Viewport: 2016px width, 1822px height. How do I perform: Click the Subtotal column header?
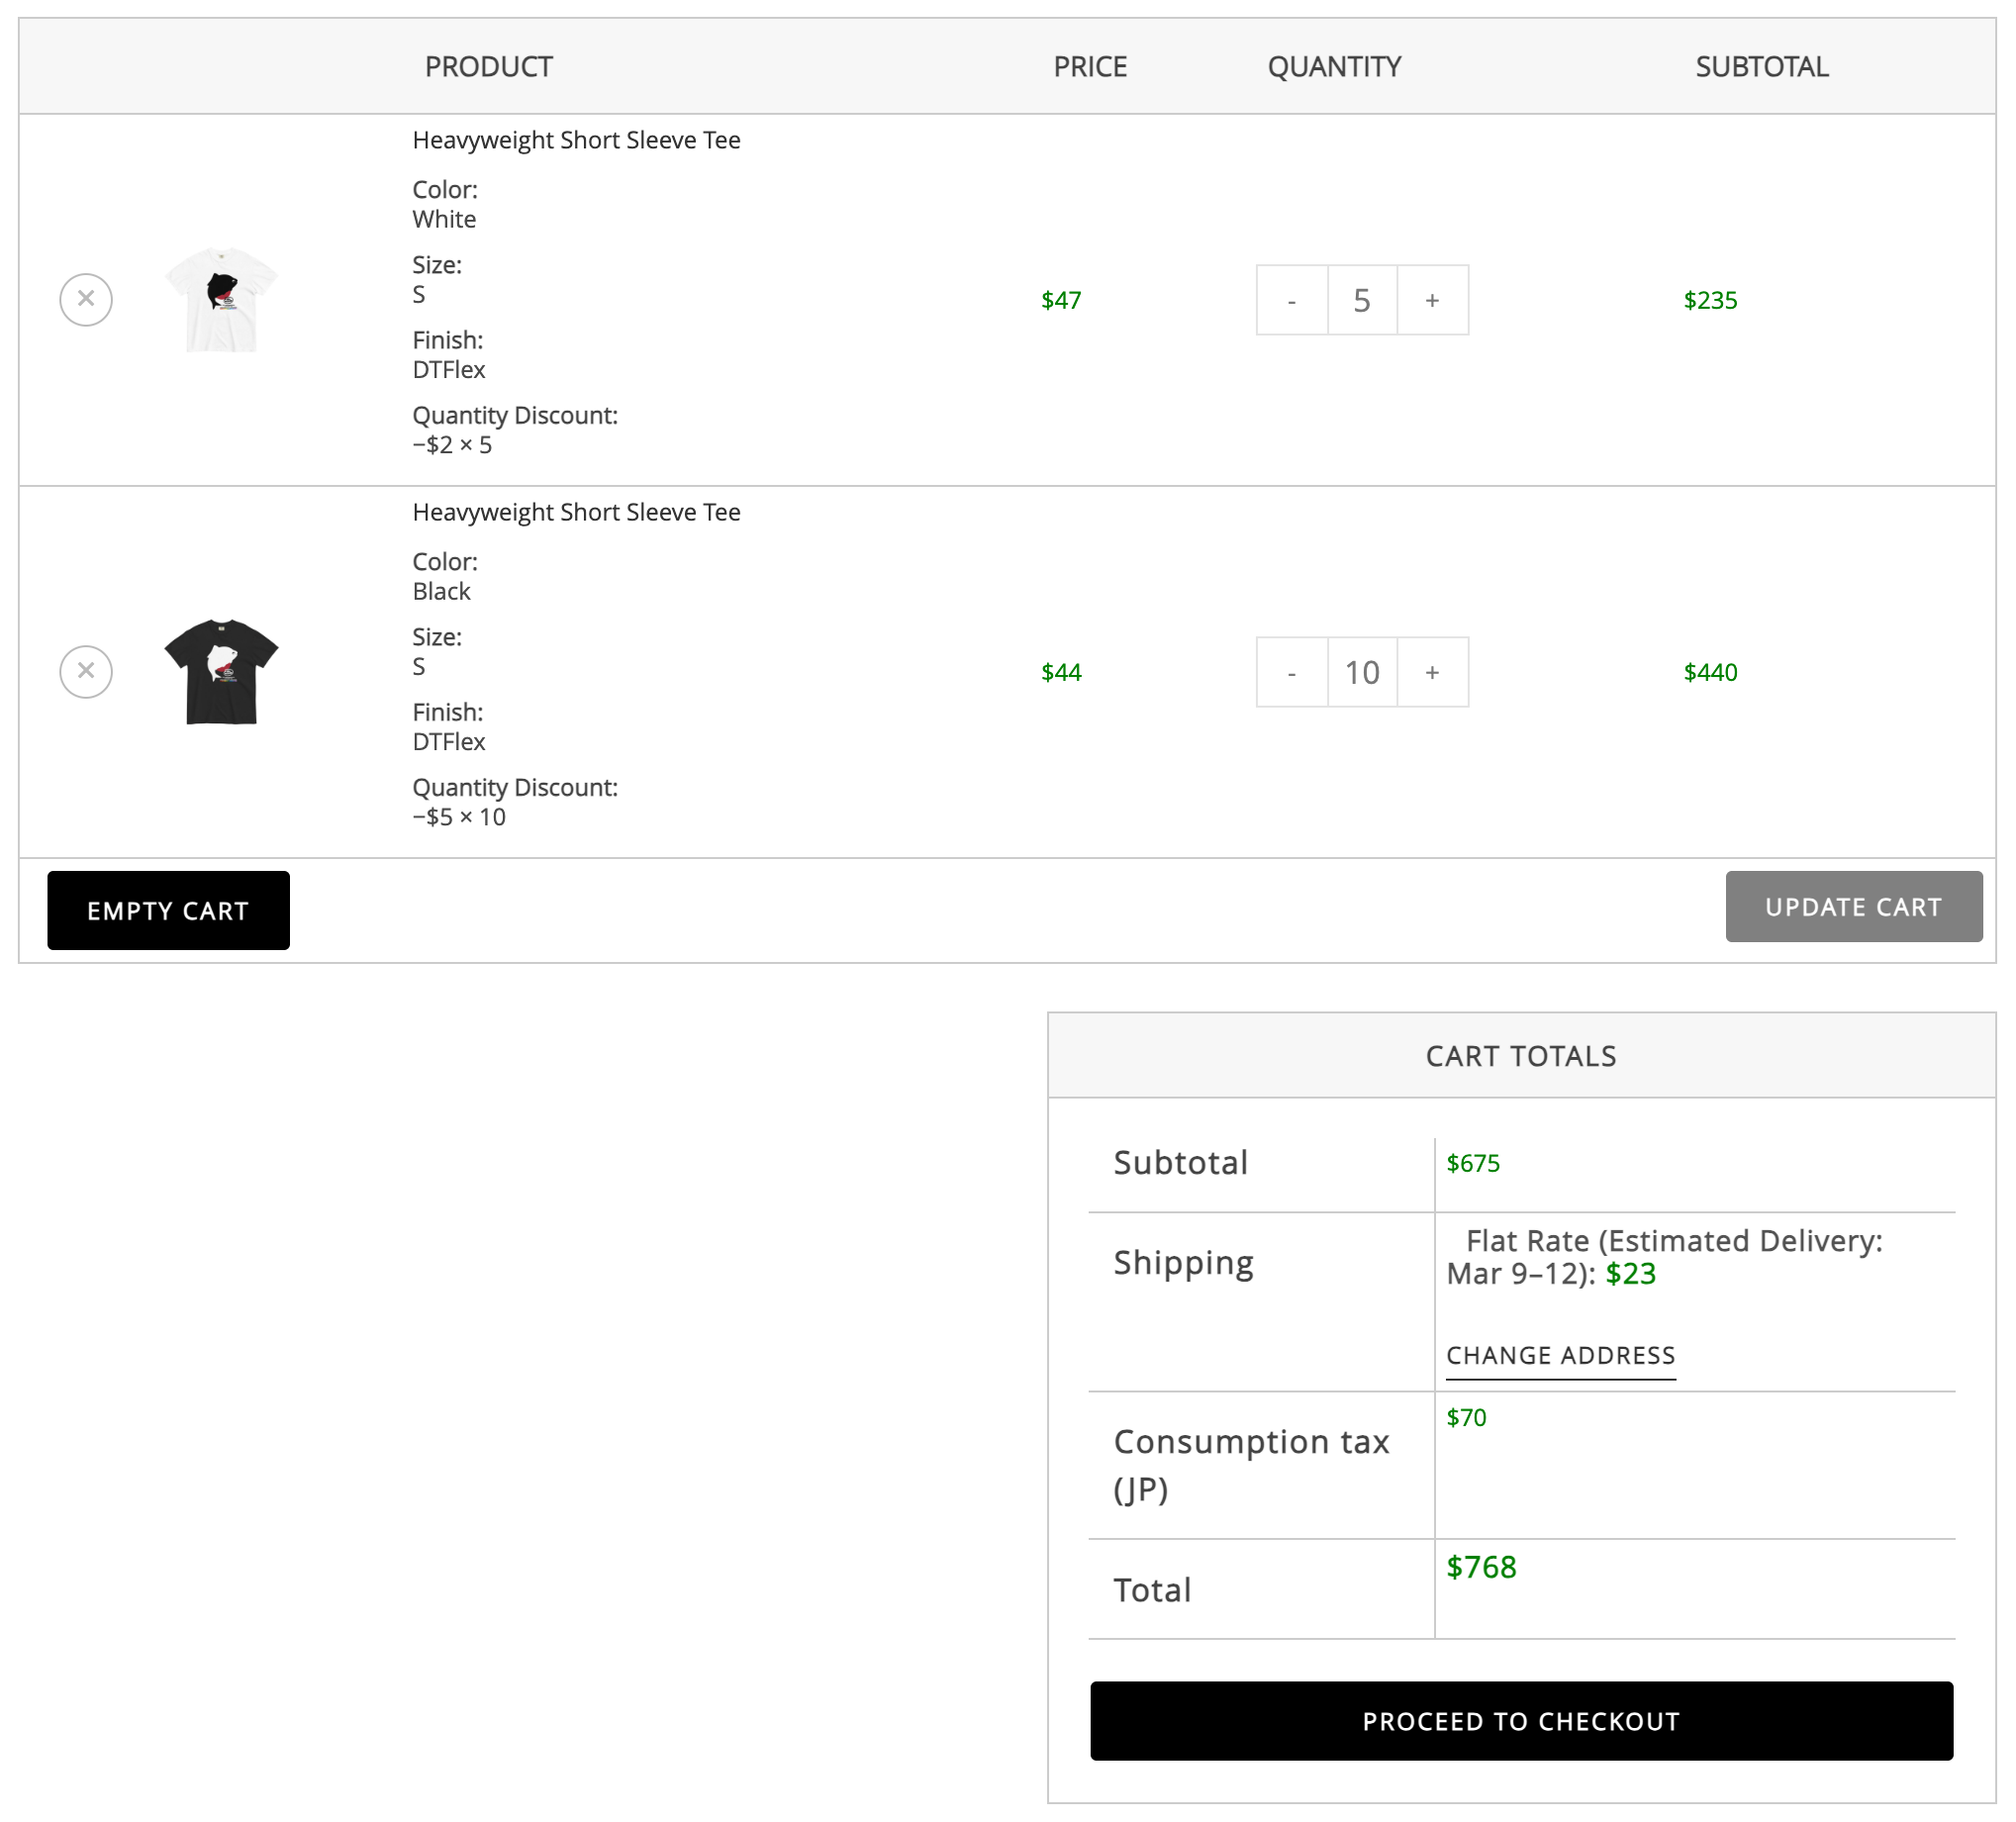(1761, 67)
